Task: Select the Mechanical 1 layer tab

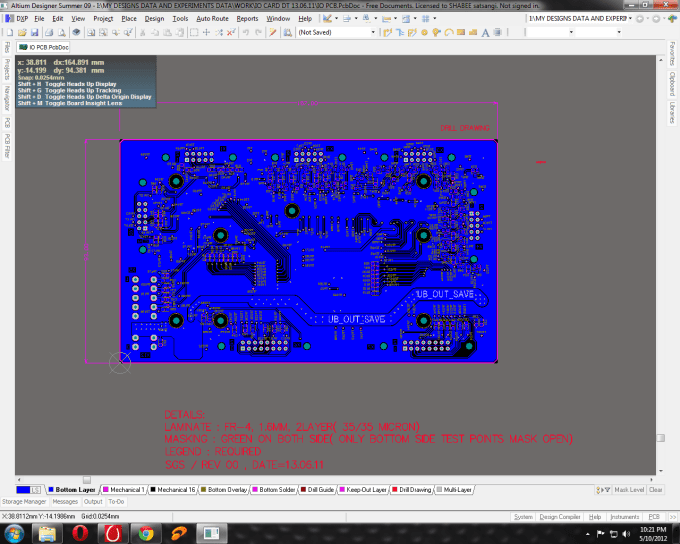Action: 124,490
